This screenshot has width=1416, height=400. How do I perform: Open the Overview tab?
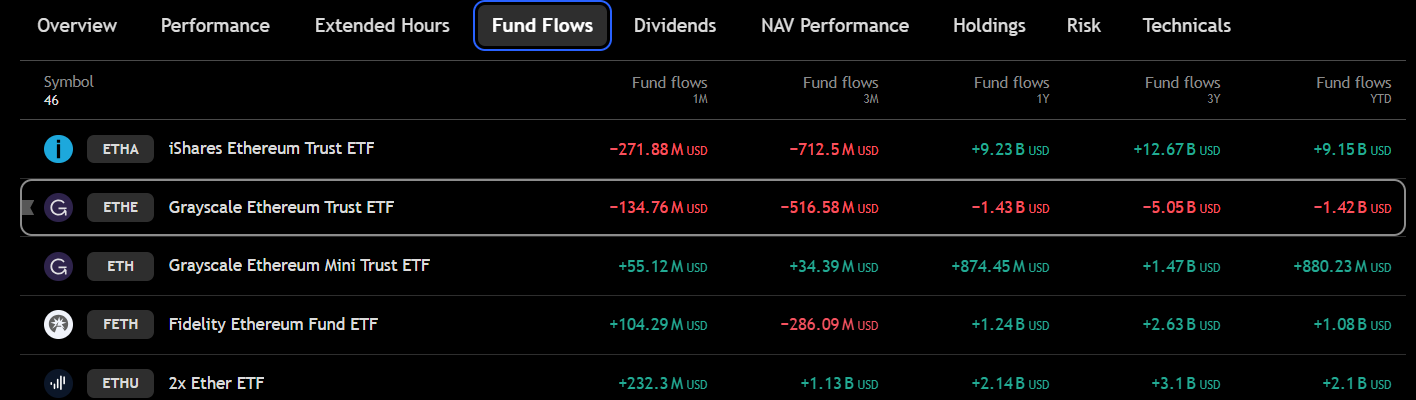(77, 26)
